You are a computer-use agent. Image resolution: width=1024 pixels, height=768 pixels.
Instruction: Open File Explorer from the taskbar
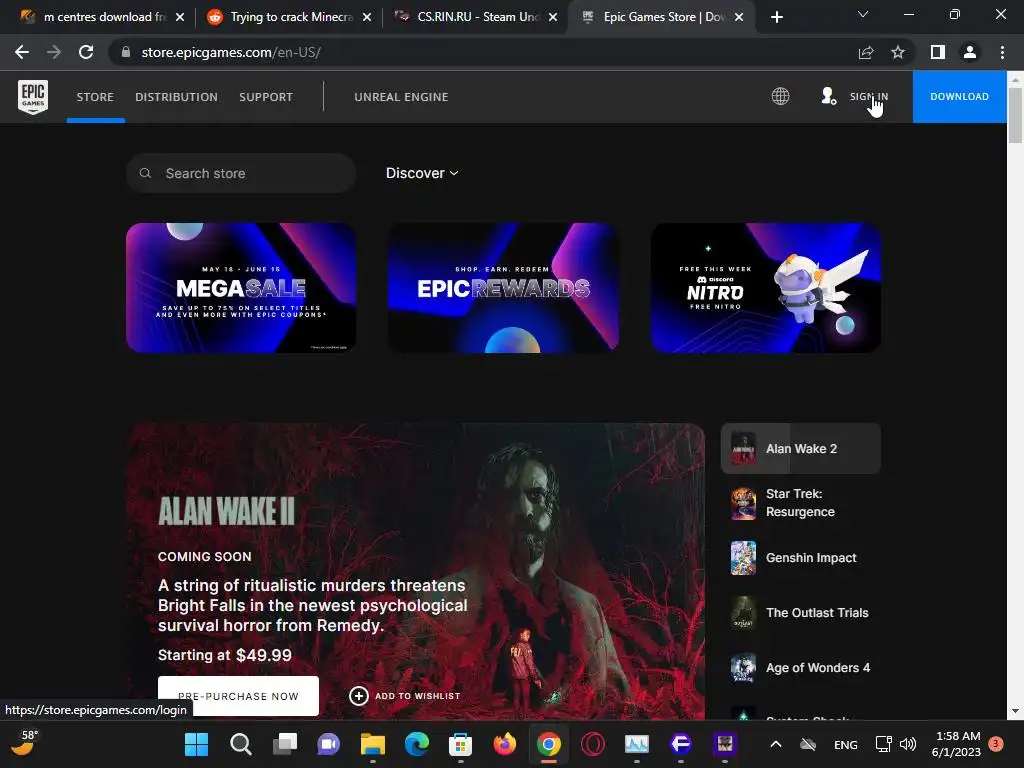[373, 744]
